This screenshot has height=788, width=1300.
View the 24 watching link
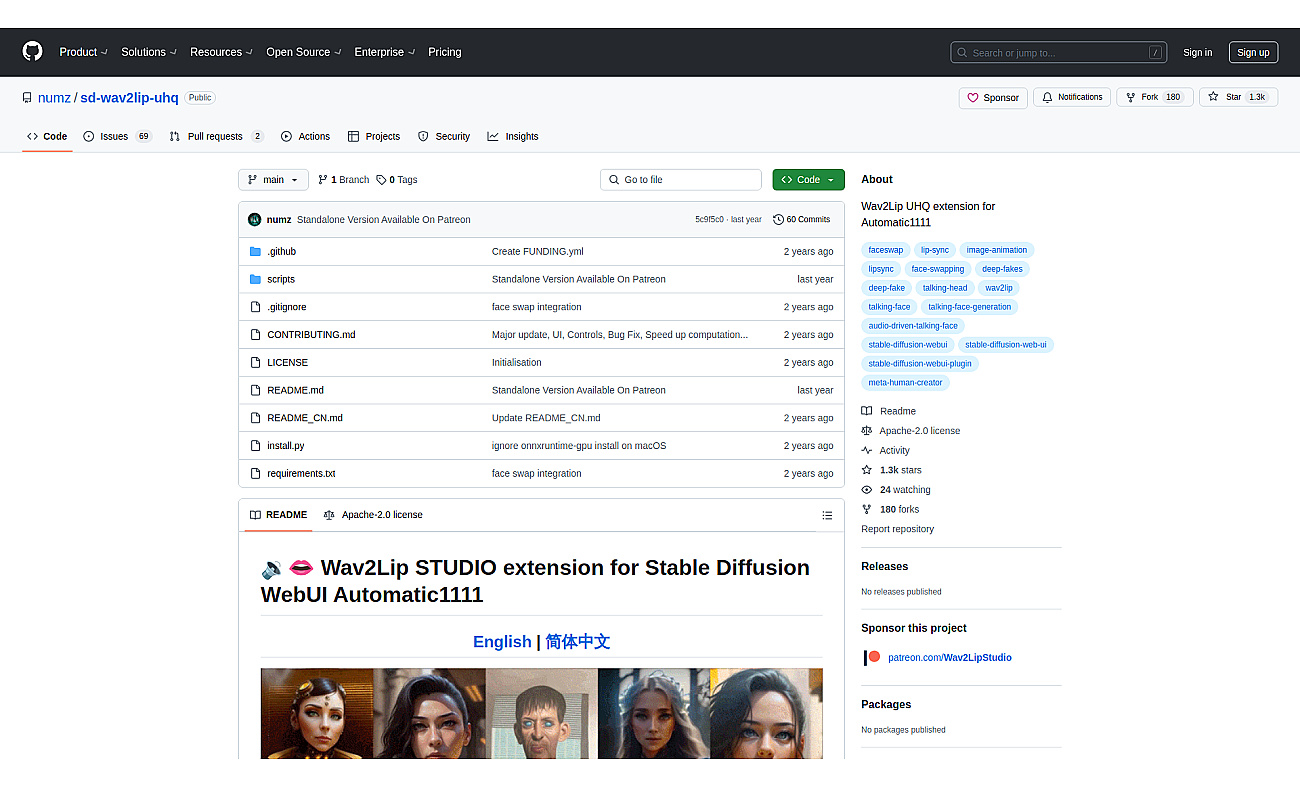tap(896, 490)
